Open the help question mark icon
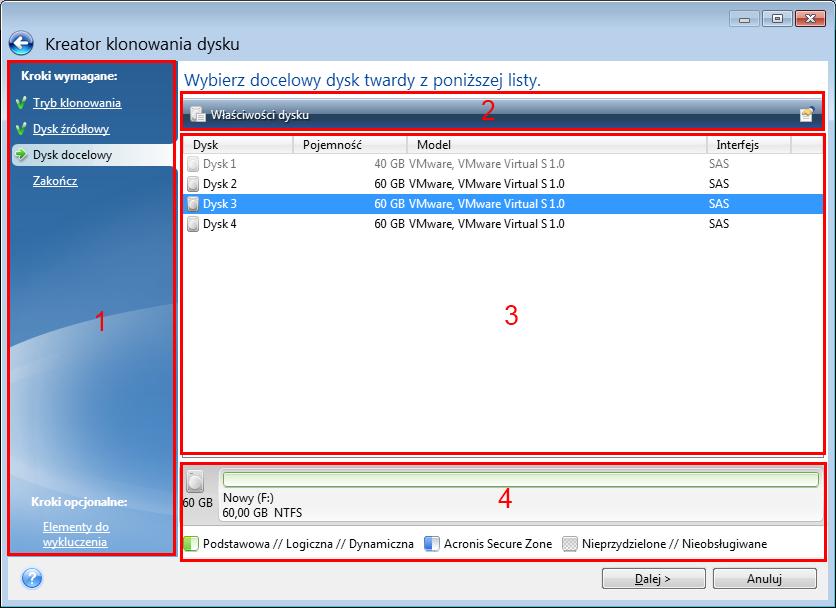Image resolution: width=836 pixels, height=608 pixels. coord(32,578)
